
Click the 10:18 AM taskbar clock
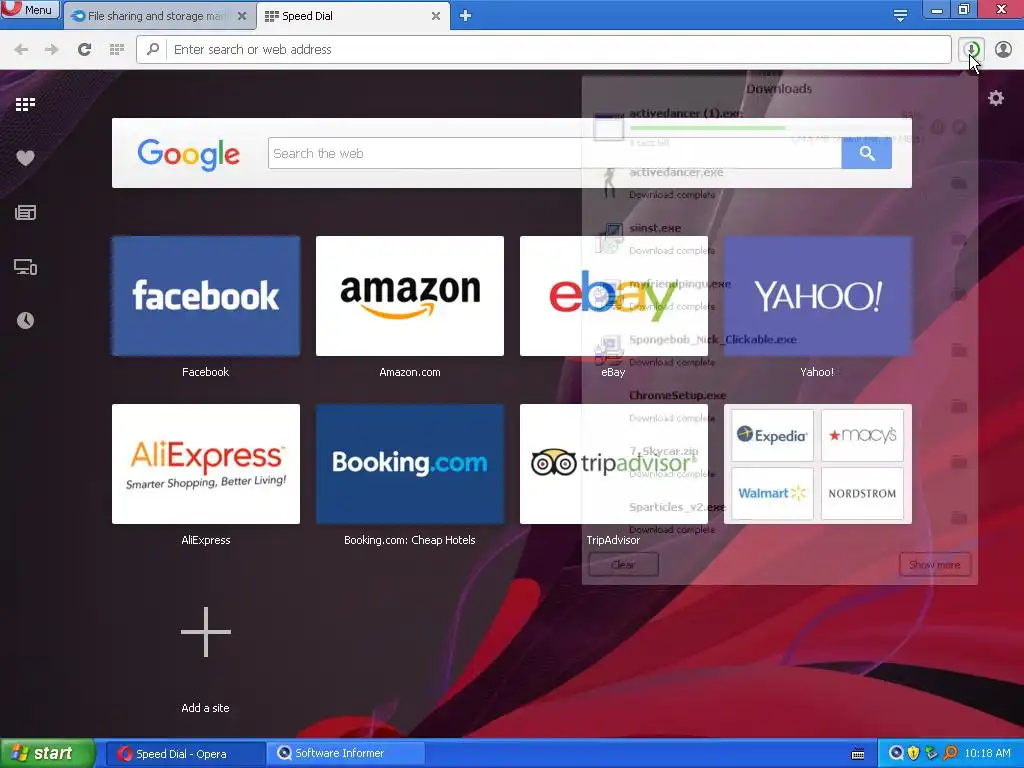pos(987,754)
